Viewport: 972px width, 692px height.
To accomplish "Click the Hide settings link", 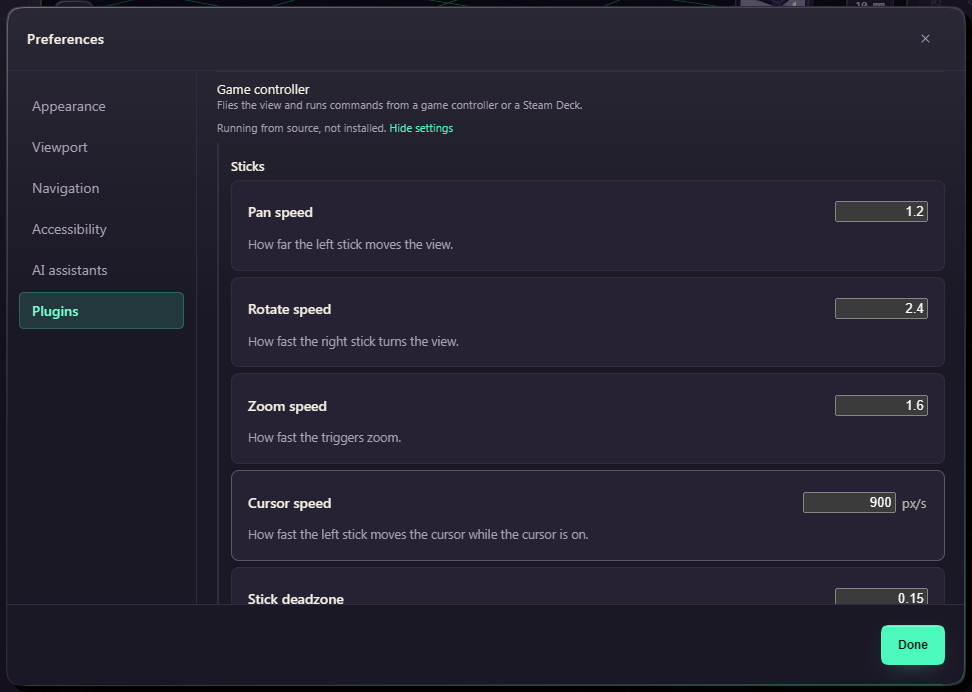I will pos(421,128).
